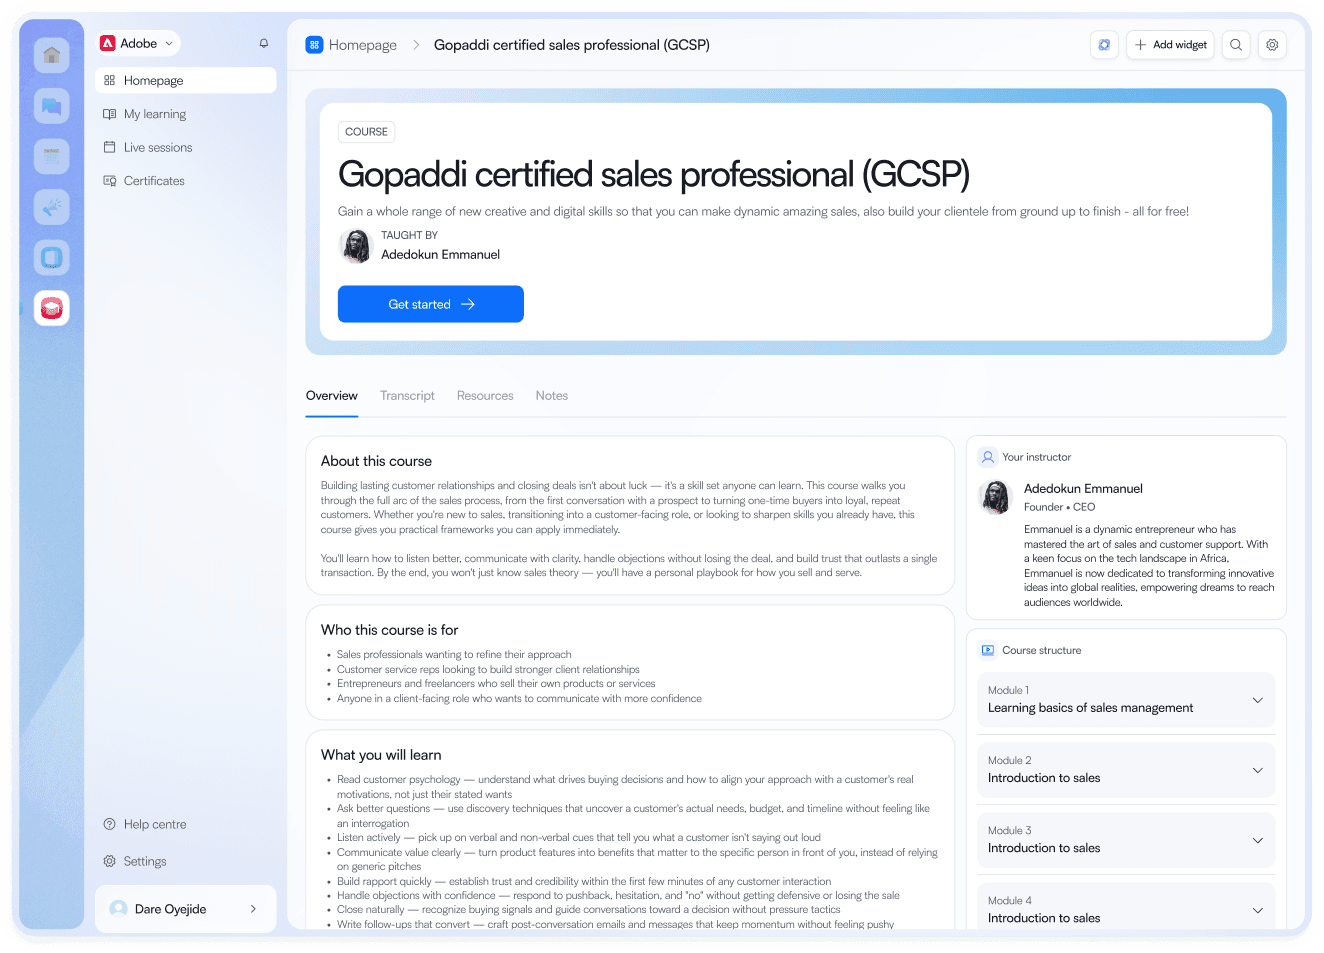Open the chat bubbles app icon

tap(52, 105)
